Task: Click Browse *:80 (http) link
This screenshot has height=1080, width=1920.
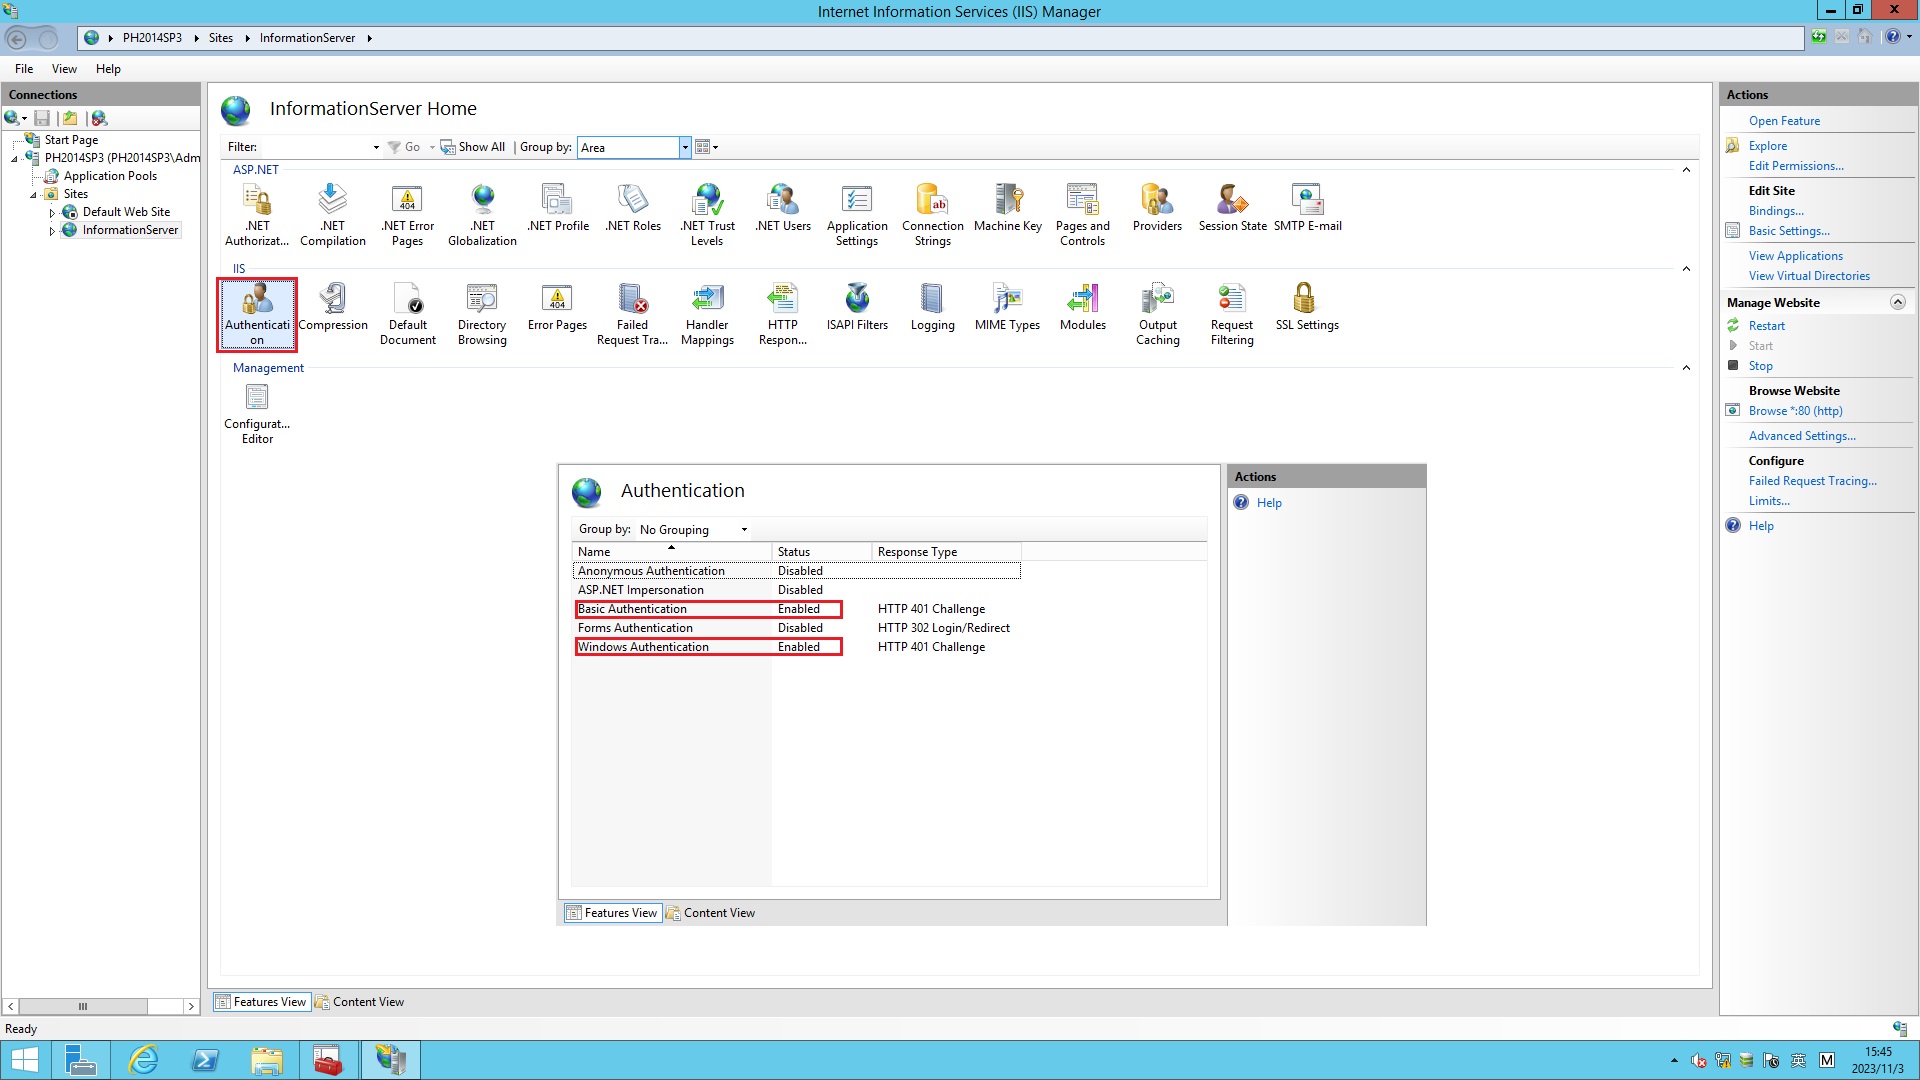Action: 1795,411
